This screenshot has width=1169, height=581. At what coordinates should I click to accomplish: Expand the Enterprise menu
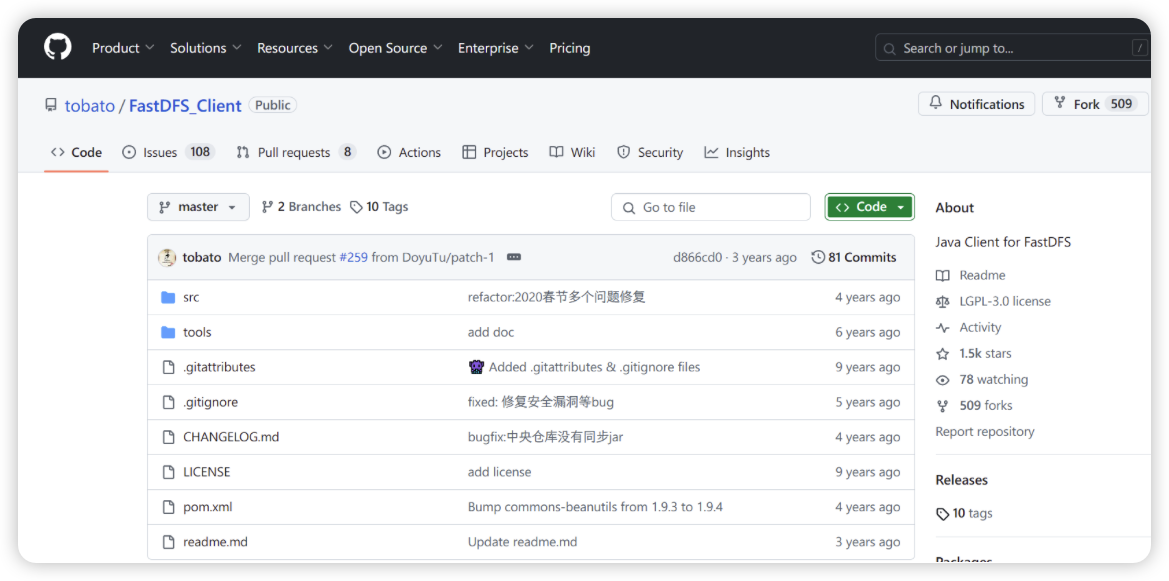[x=496, y=48]
